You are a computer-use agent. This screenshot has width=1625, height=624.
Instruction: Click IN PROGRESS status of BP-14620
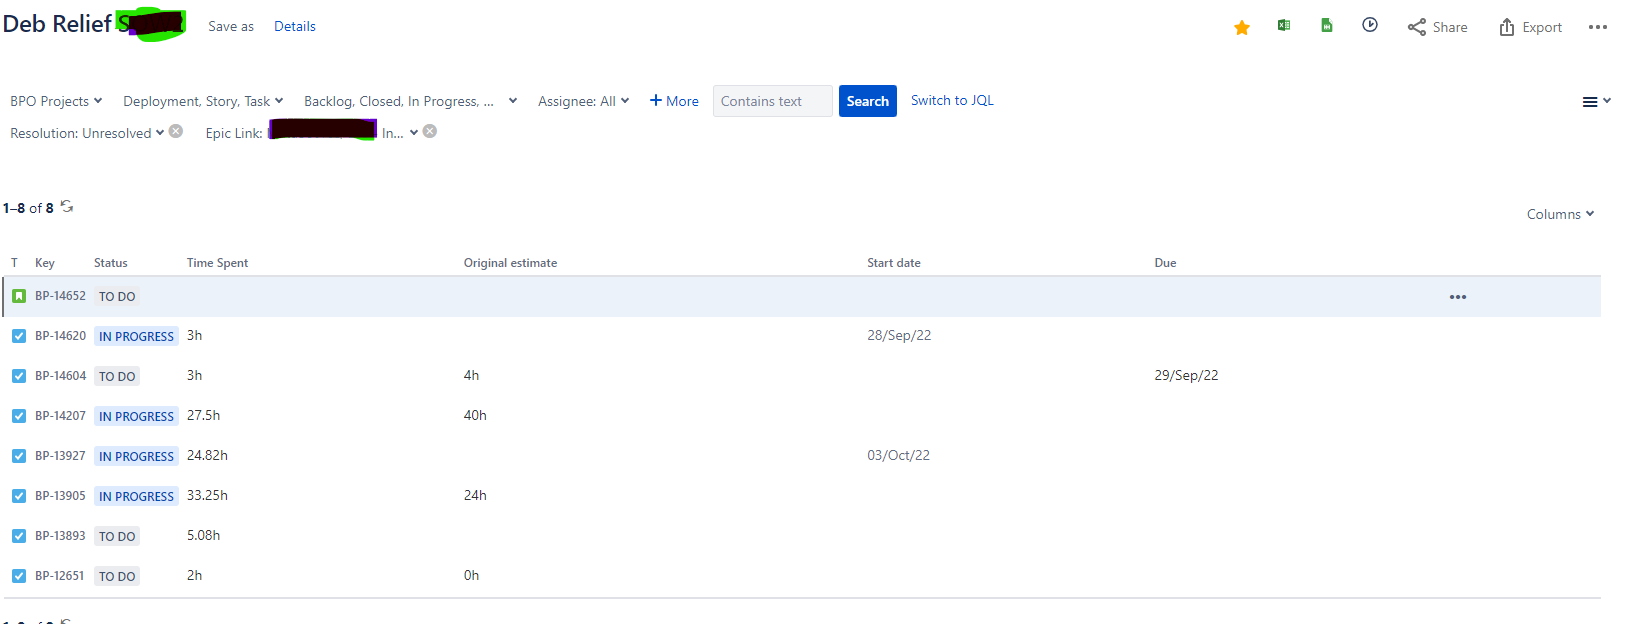pos(136,337)
